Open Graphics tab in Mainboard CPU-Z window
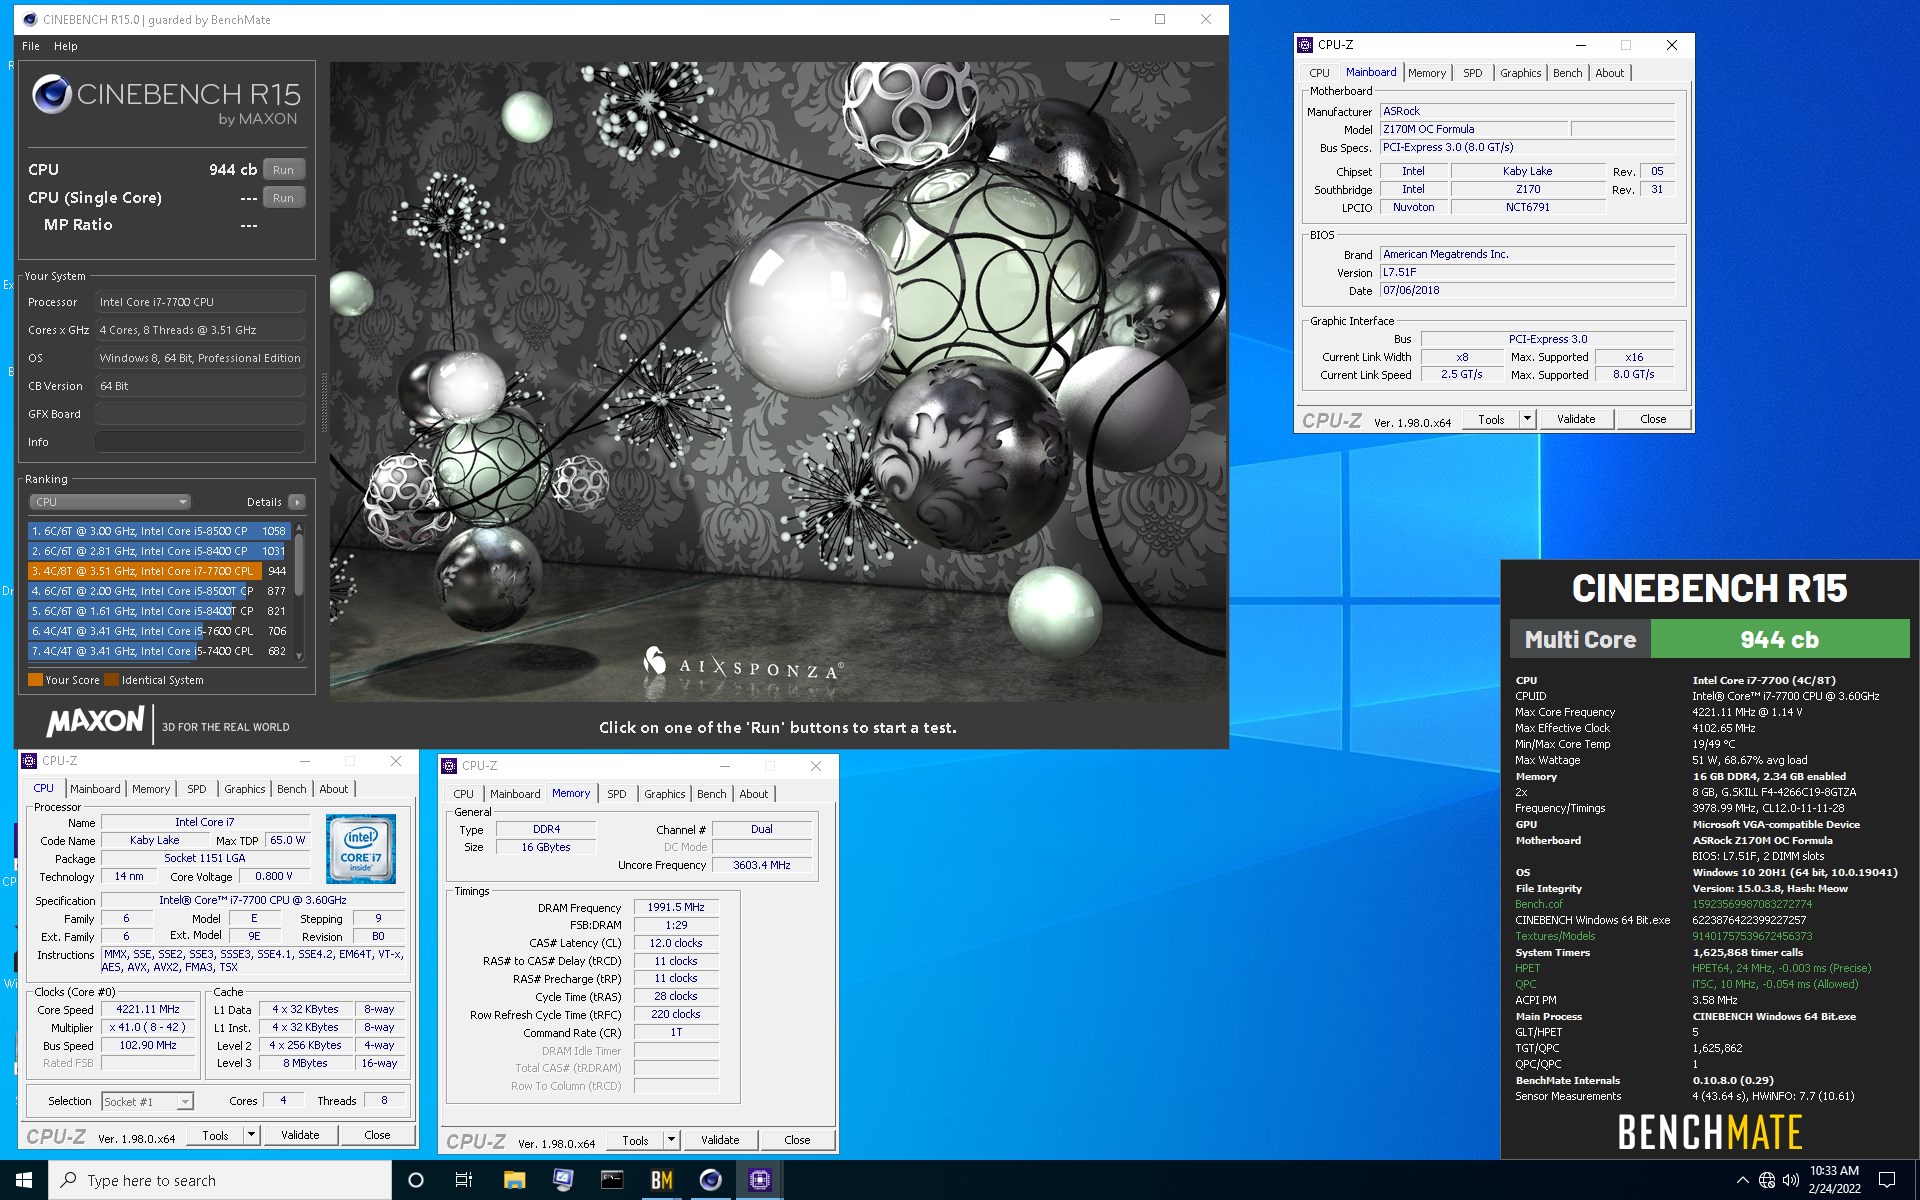 click(1520, 73)
